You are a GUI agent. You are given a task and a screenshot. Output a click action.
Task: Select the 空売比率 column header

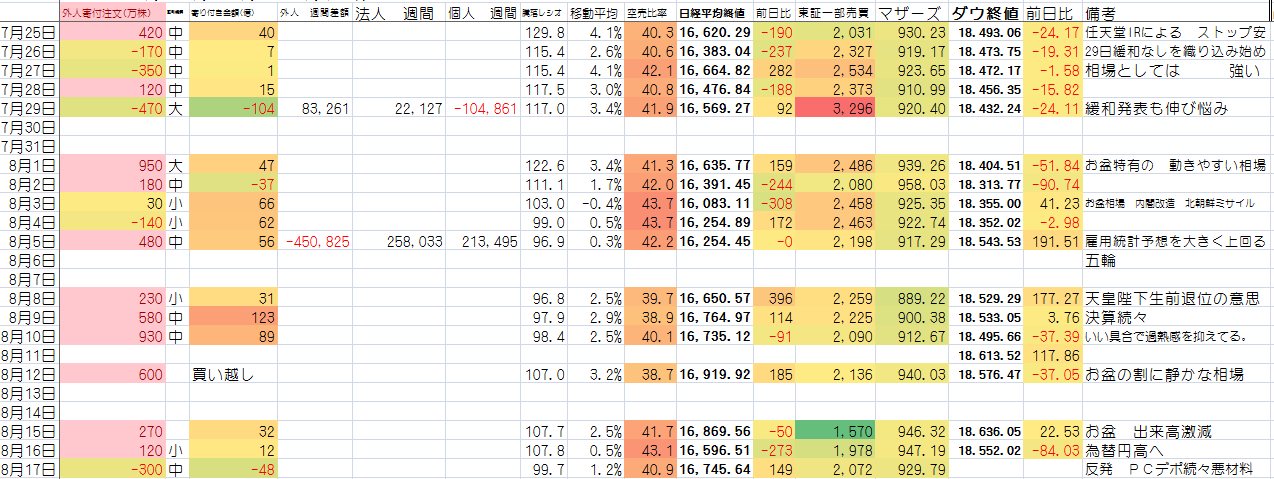pos(651,15)
